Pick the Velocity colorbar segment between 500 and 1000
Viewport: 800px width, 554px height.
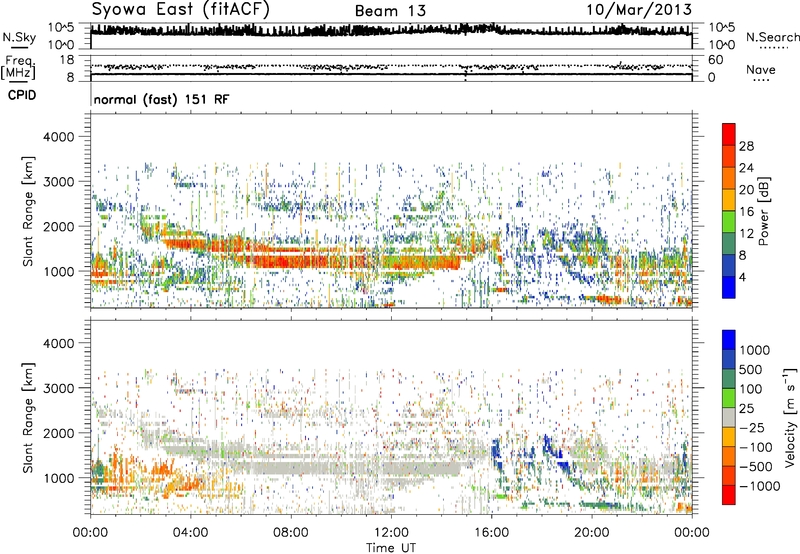coord(729,360)
